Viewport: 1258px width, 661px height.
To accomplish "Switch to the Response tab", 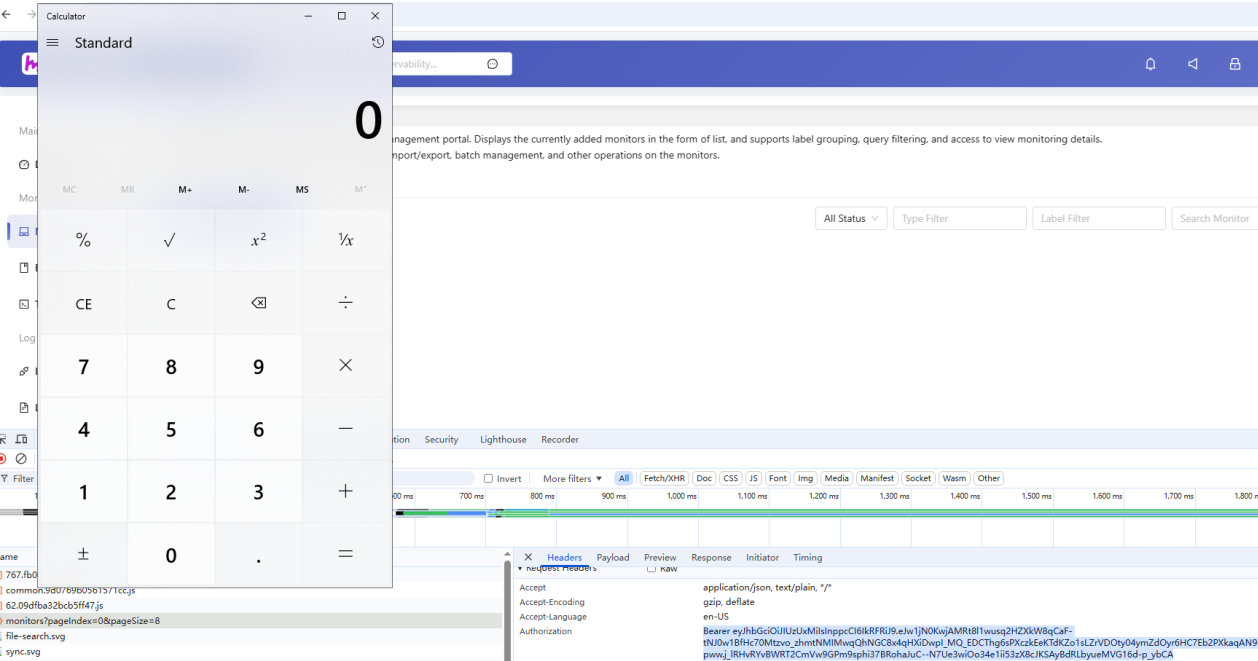I will 711,558.
